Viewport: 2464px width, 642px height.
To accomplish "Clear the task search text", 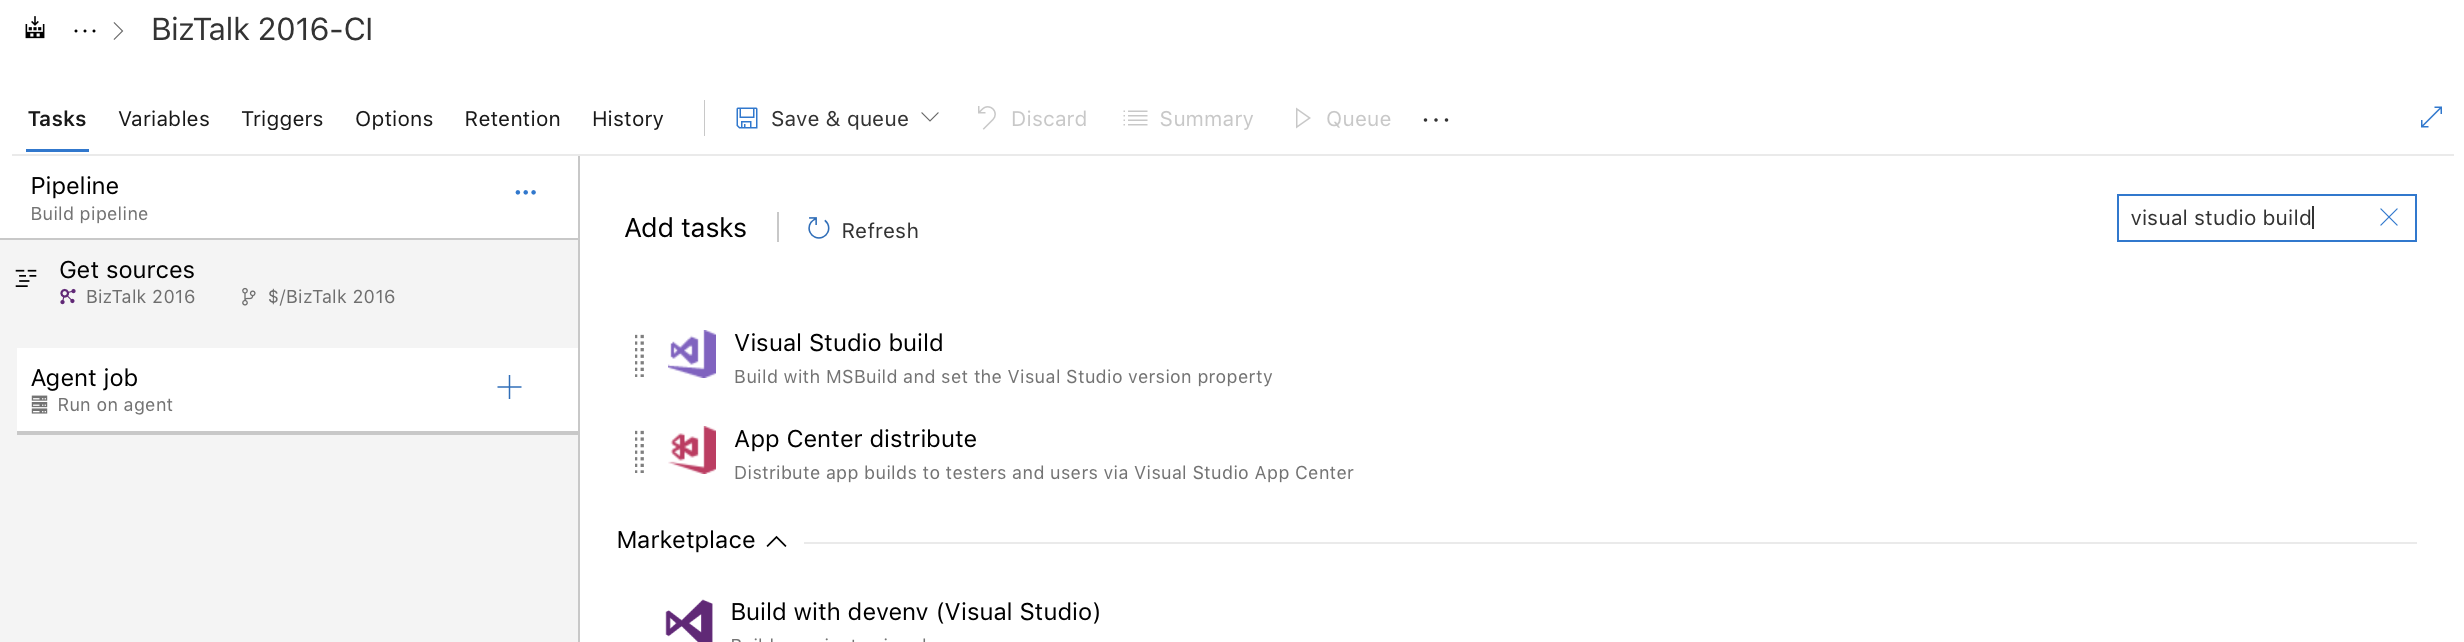I will click(x=2389, y=217).
